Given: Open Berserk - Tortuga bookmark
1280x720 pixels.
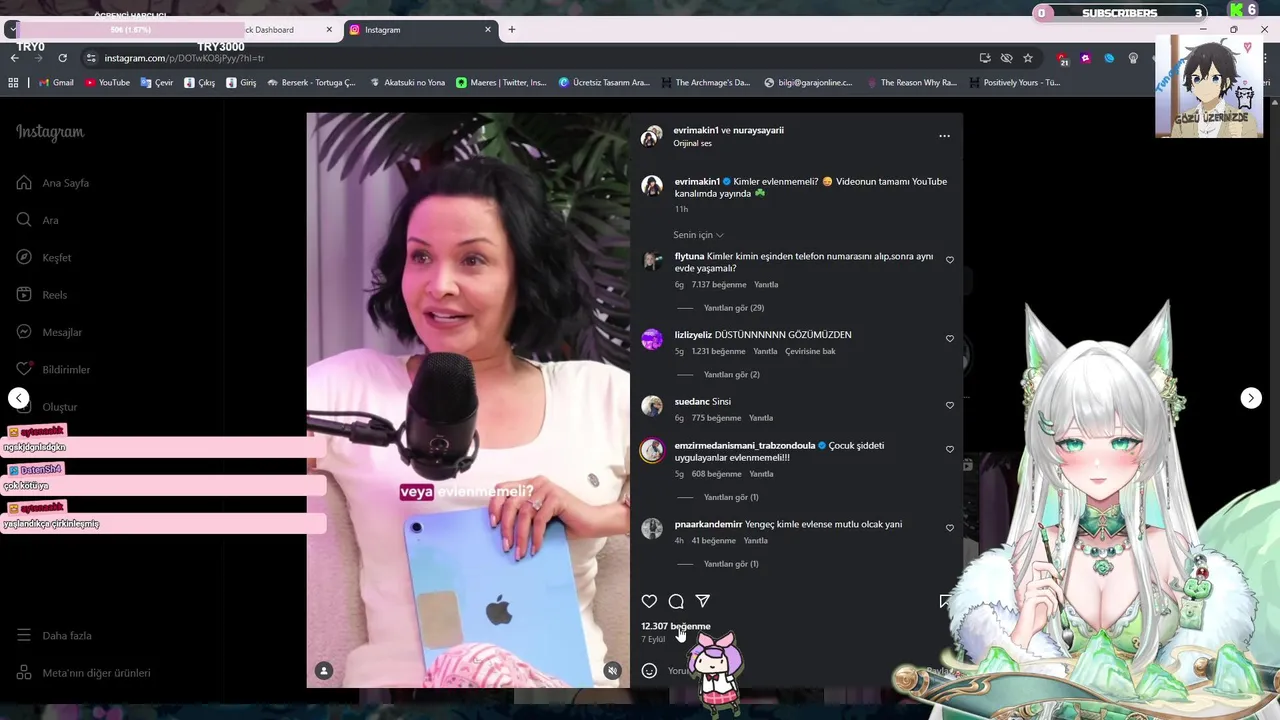Looking at the screenshot, I should tap(311, 83).
